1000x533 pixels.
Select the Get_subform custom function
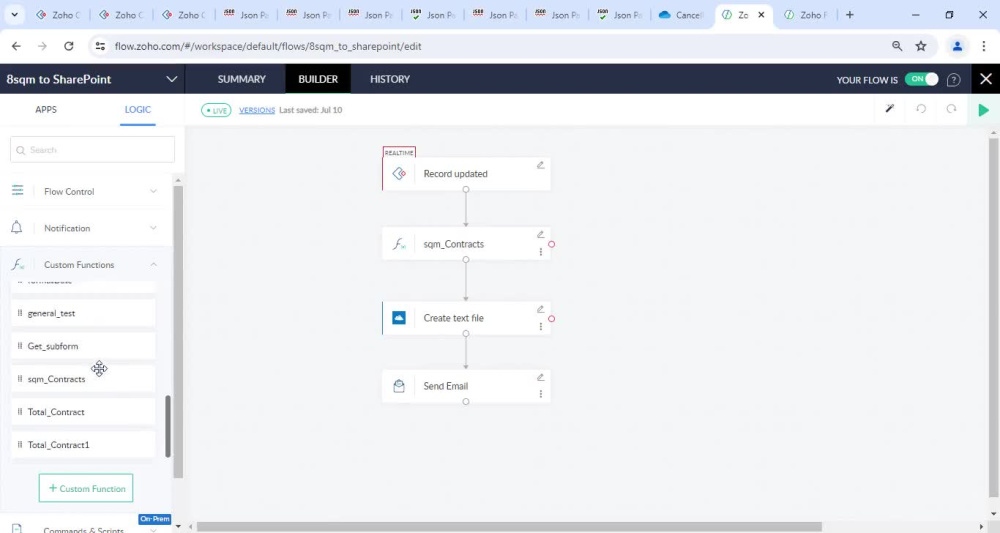click(83, 346)
